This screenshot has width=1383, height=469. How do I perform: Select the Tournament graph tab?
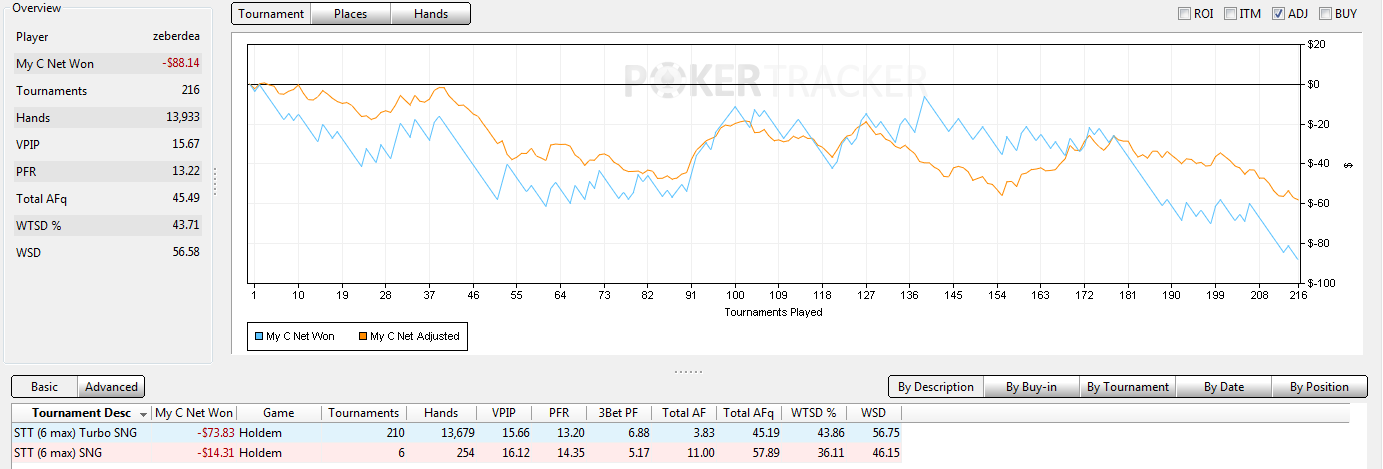tap(271, 14)
